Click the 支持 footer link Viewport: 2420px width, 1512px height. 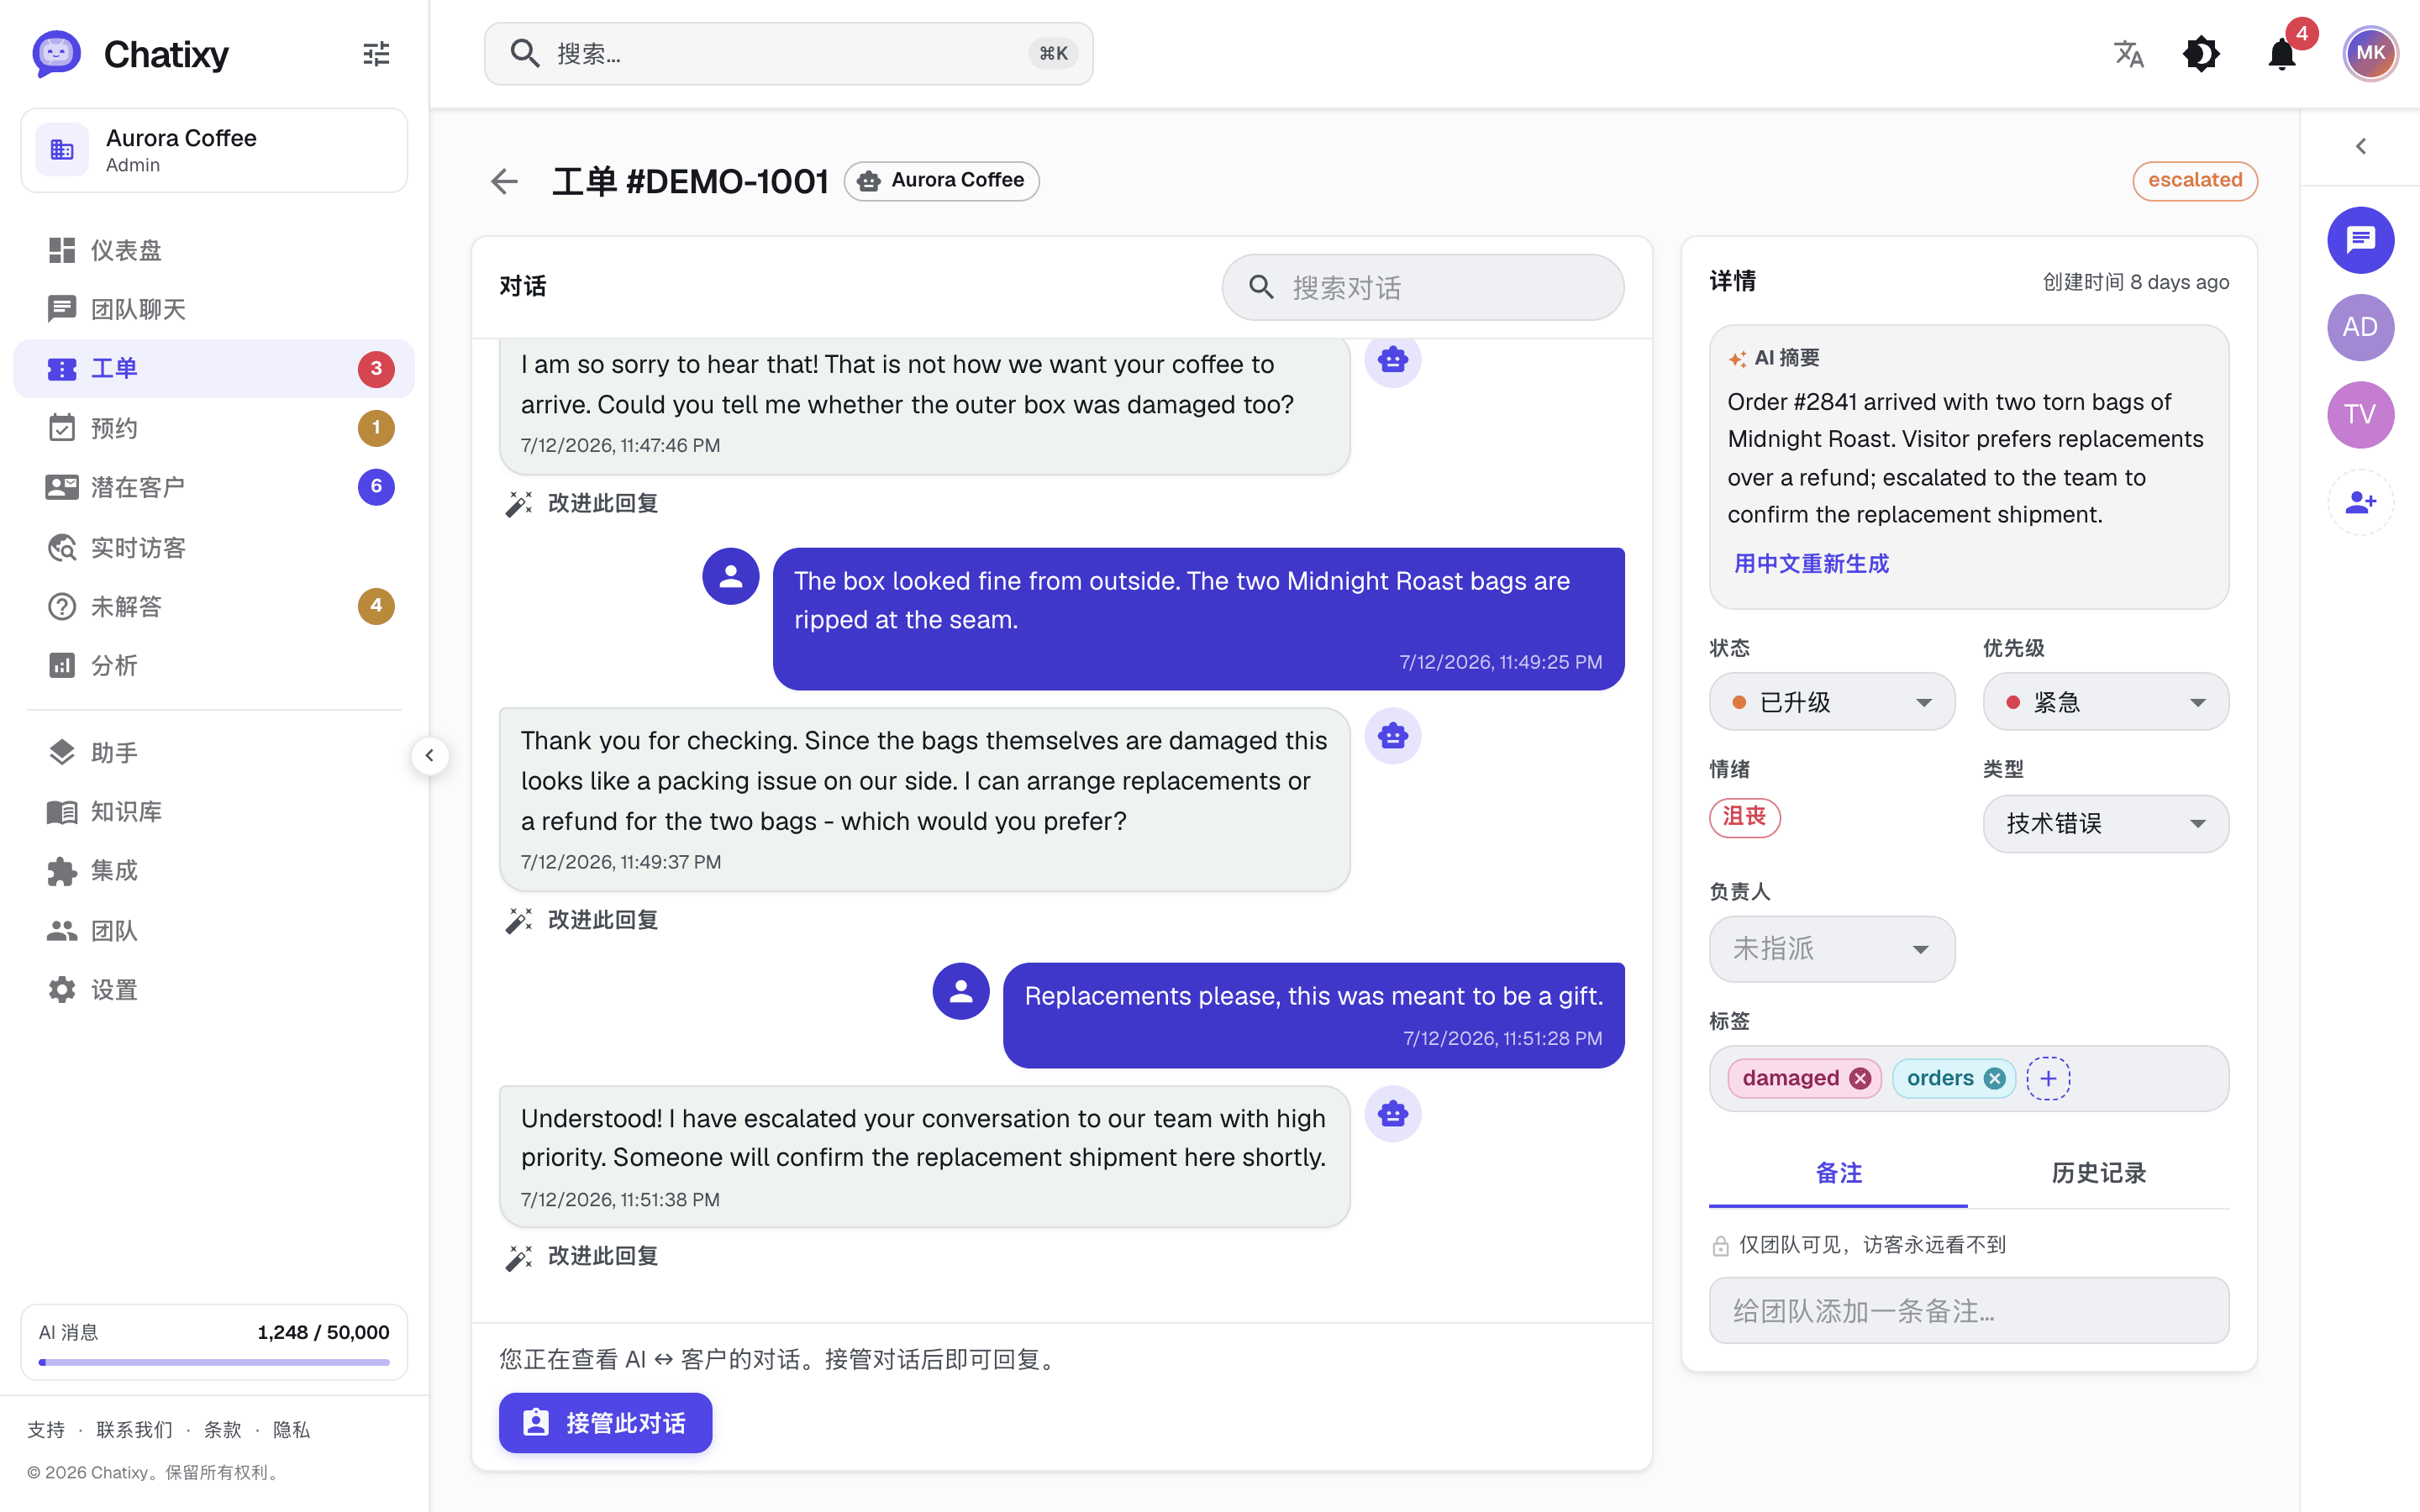tap(46, 1430)
